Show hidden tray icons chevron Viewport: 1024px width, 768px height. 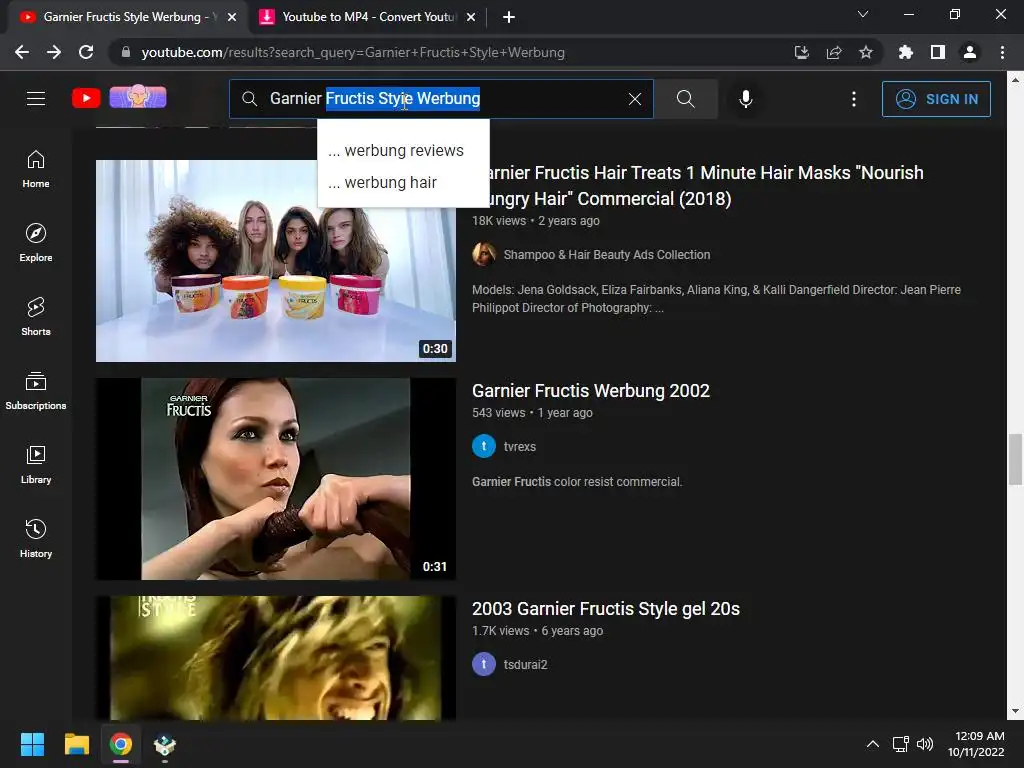click(x=872, y=744)
